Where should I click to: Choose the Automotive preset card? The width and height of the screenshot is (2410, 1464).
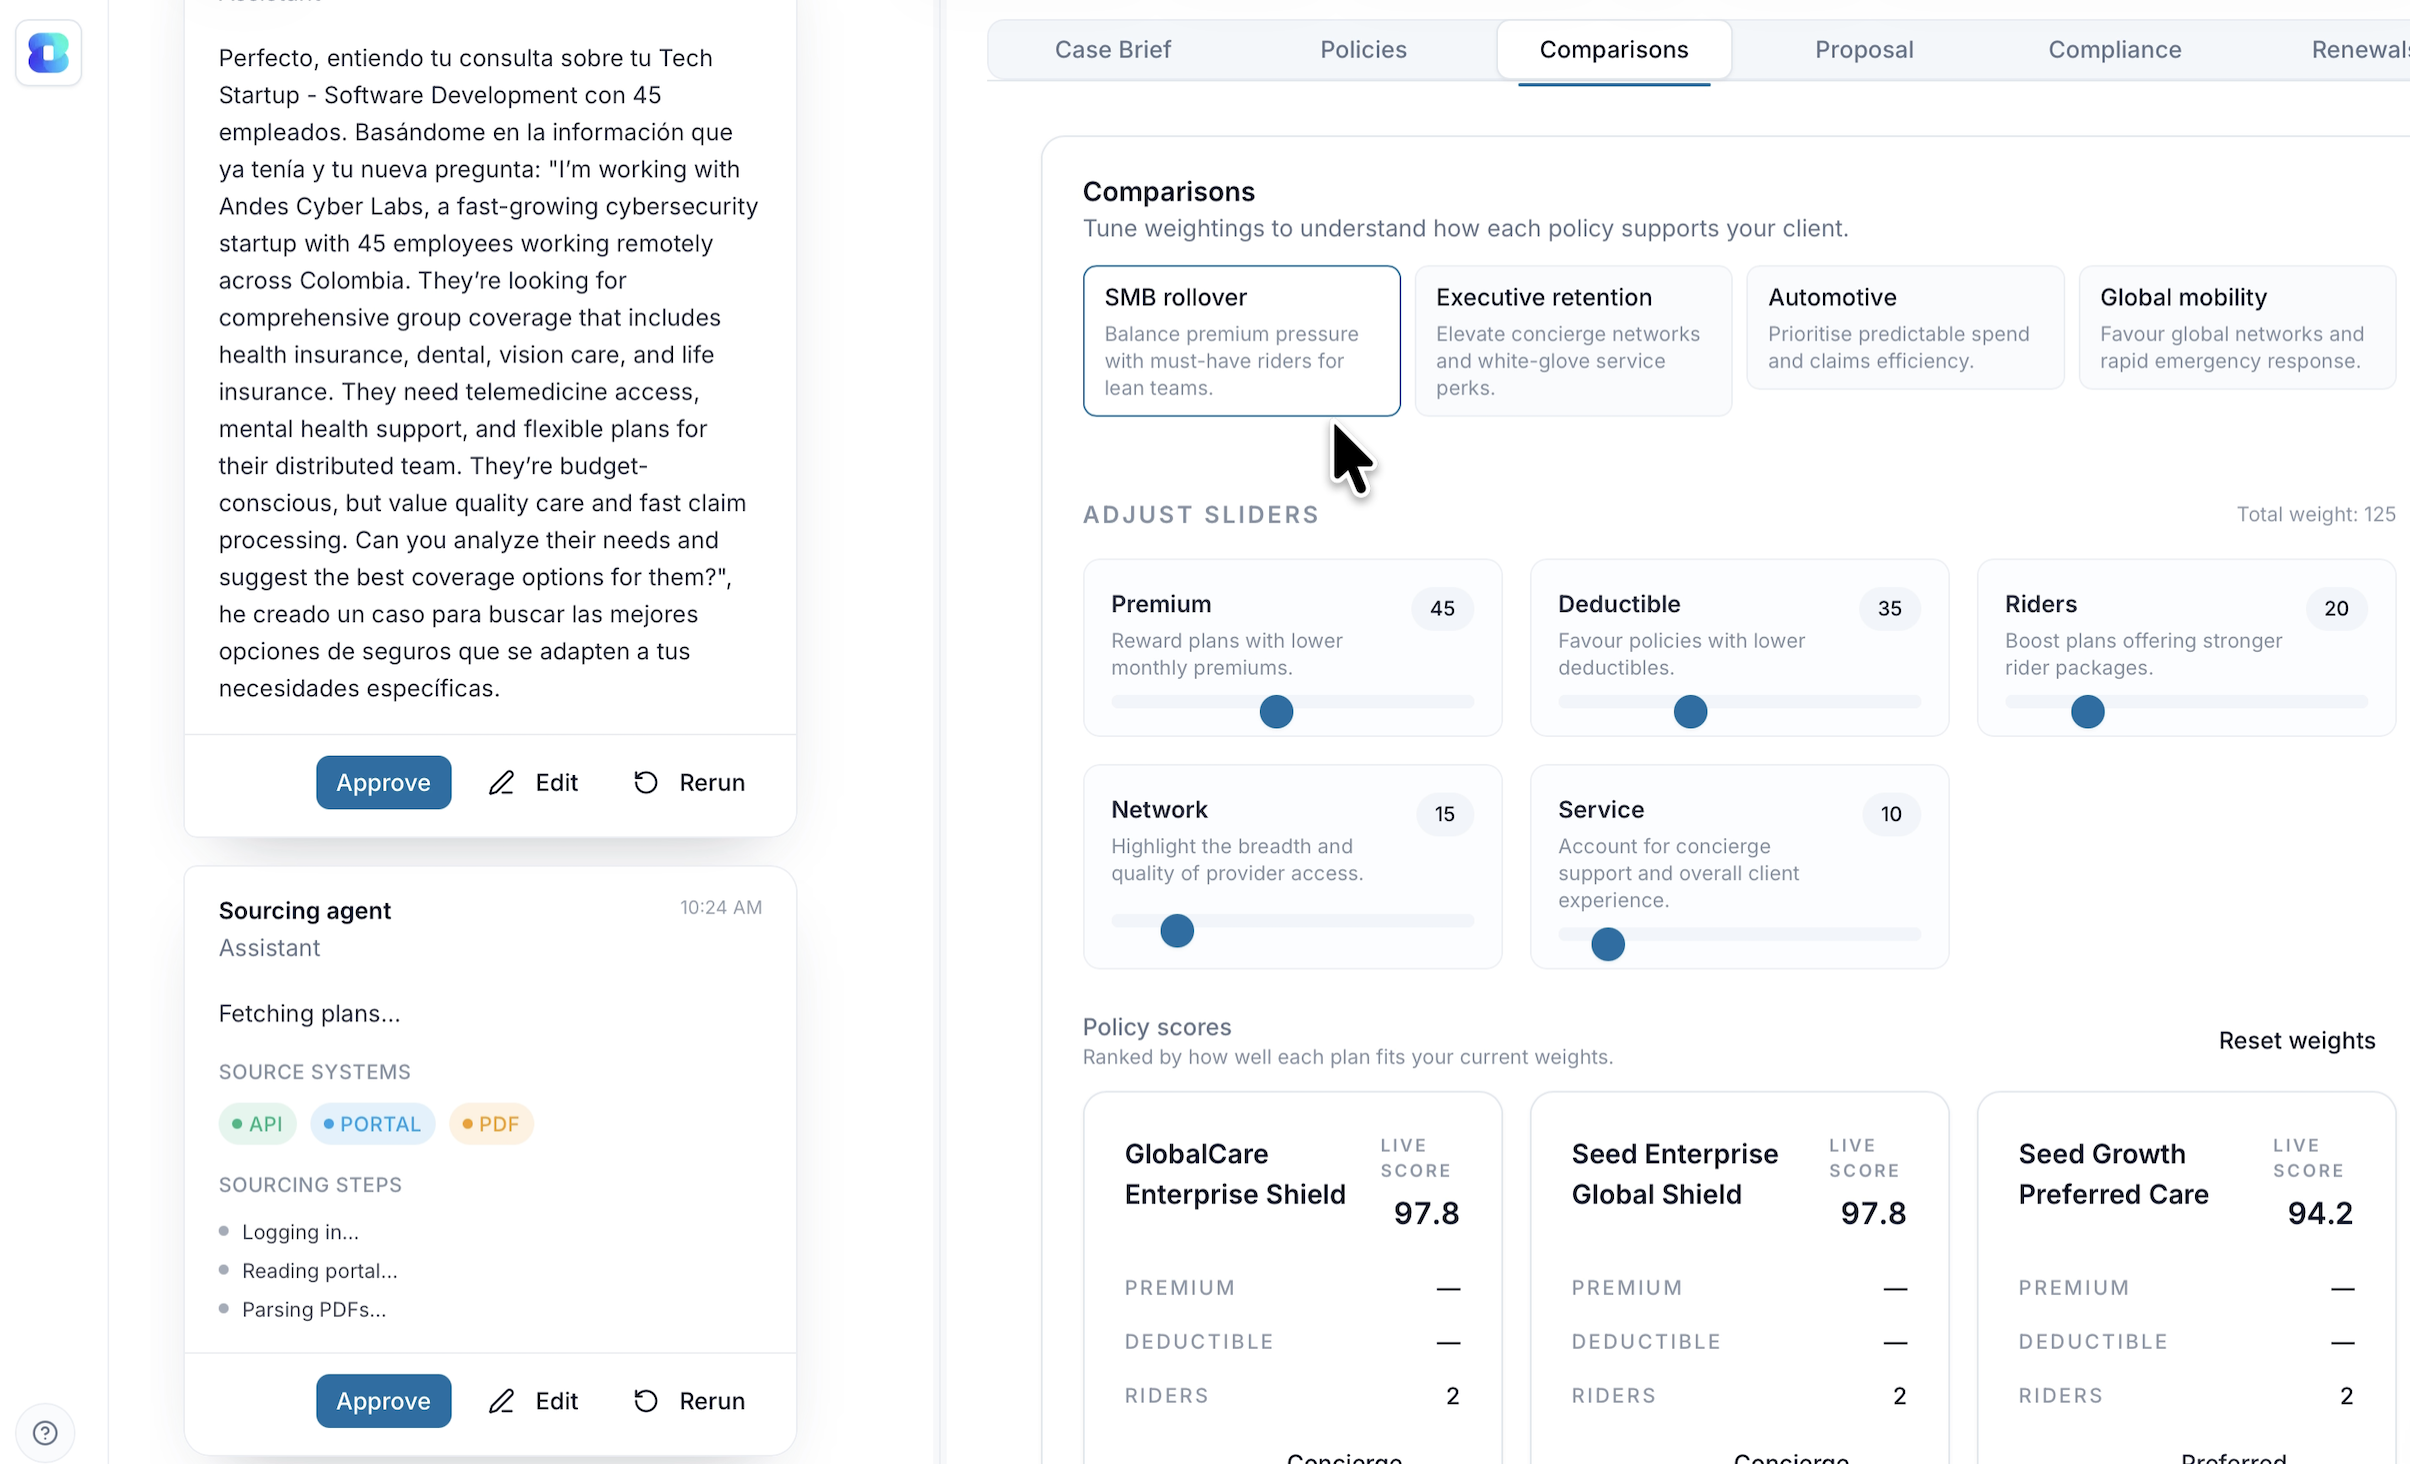[x=1904, y=328]
